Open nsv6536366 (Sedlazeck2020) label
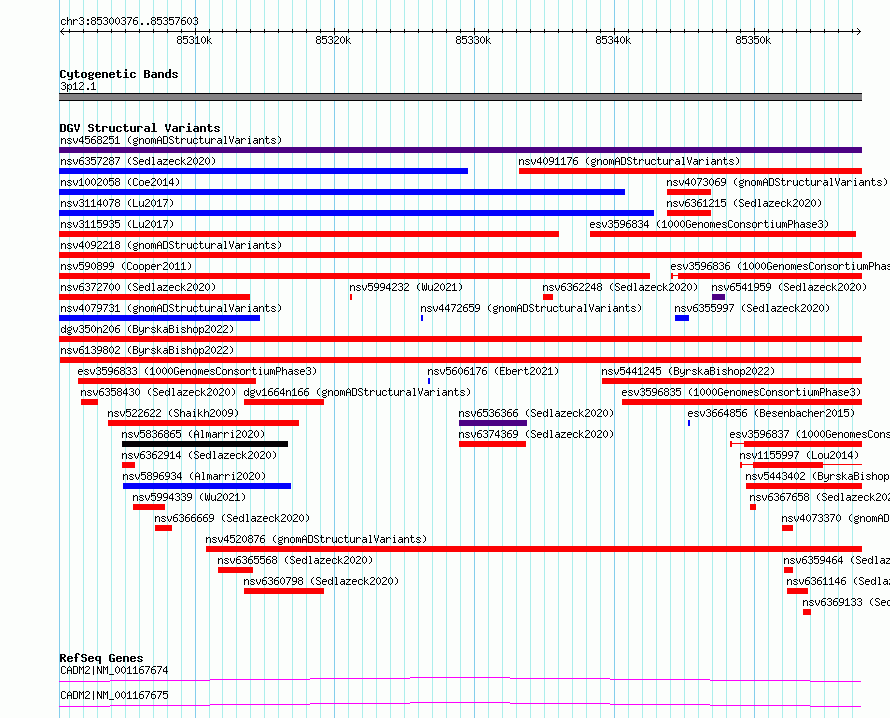890x718 pixels. tap(536, 413)
